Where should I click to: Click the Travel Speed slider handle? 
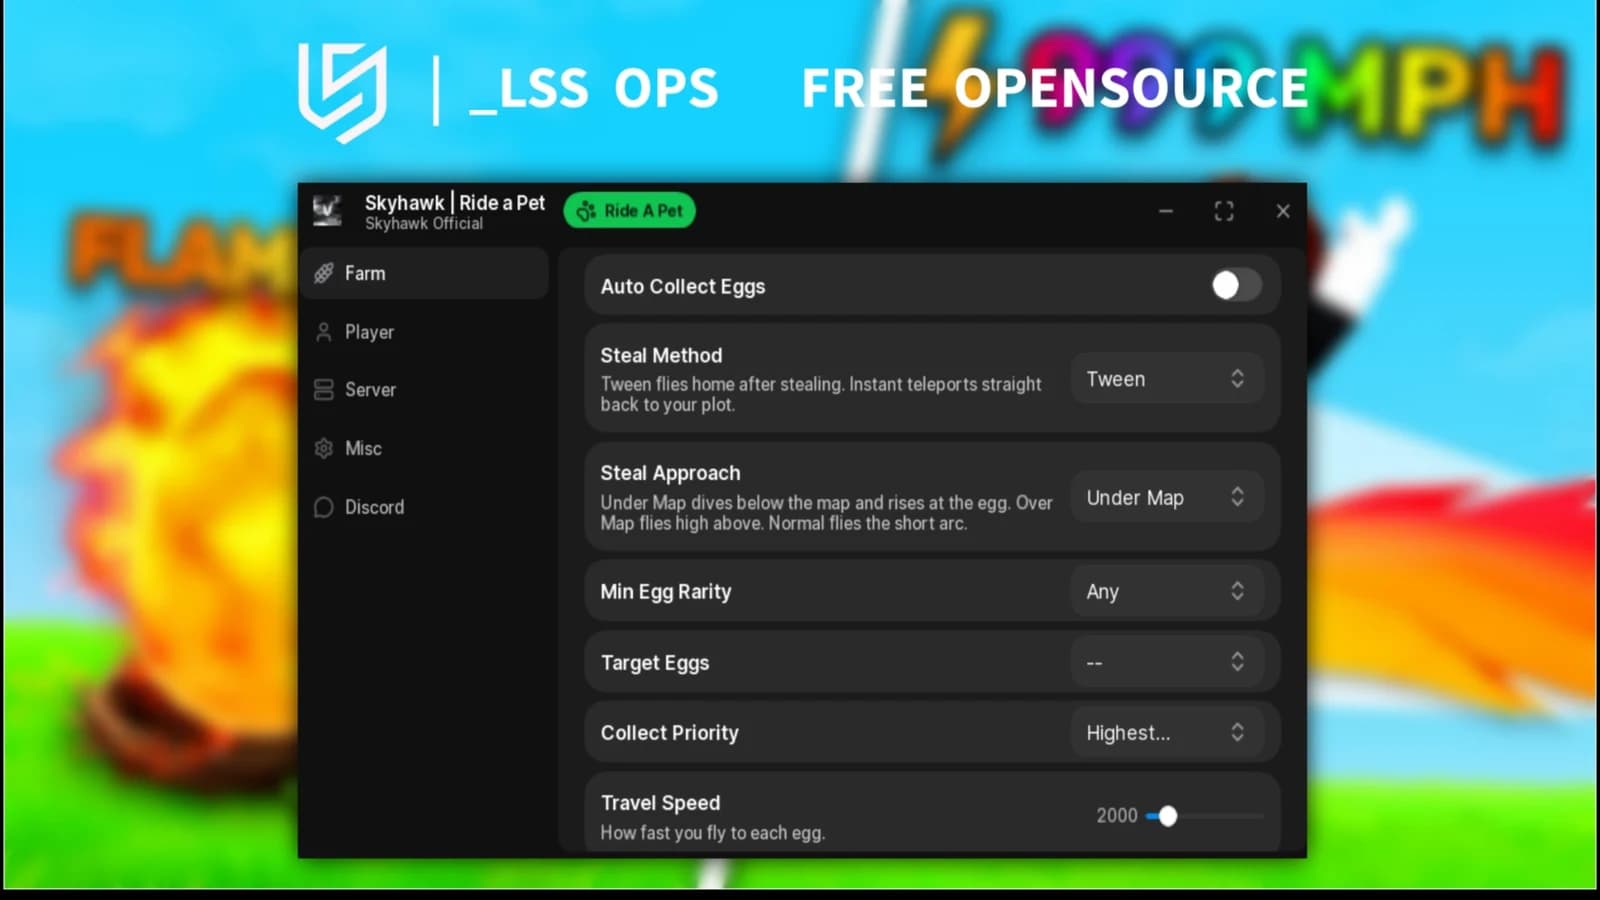tap(1167, 816)
